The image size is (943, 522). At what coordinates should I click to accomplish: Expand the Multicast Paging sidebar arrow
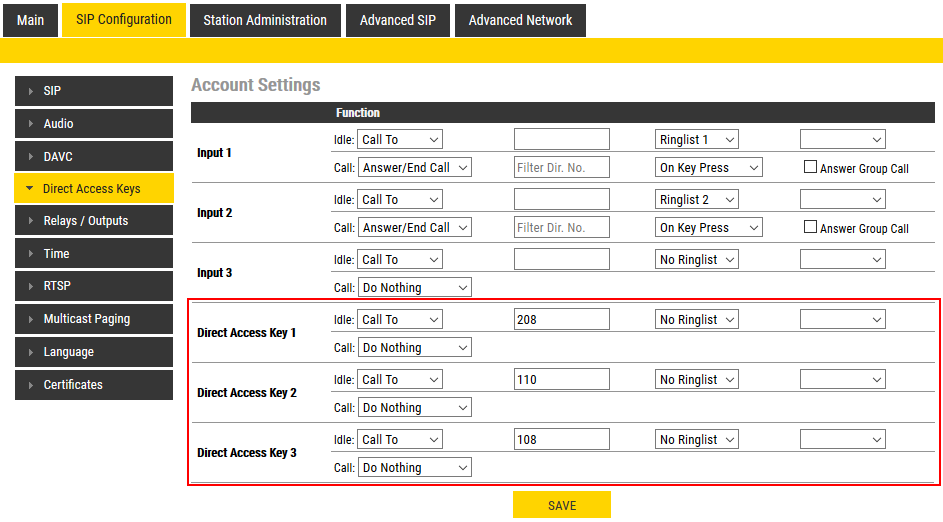click(x=30, y=319)
